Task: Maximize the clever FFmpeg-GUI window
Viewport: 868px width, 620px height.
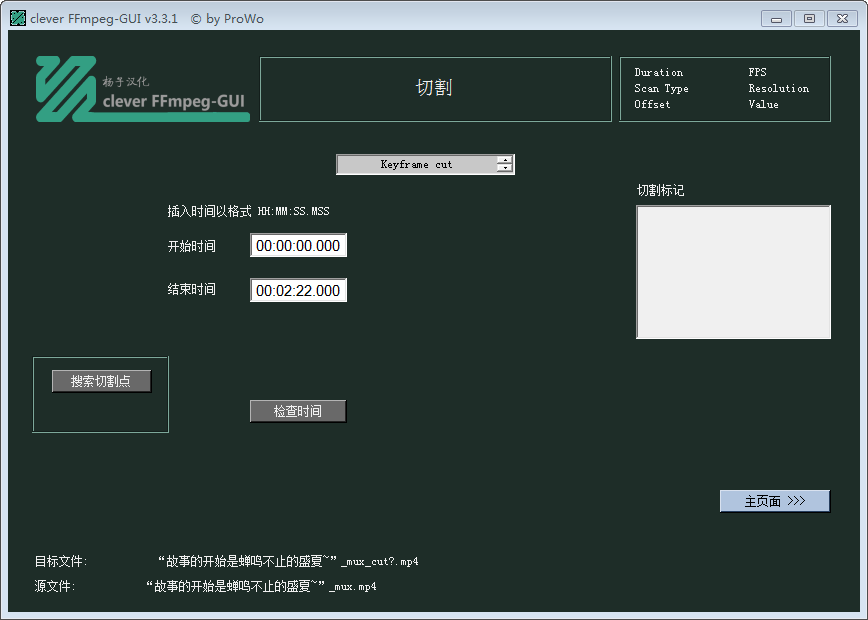Action: tap(809, 18)
